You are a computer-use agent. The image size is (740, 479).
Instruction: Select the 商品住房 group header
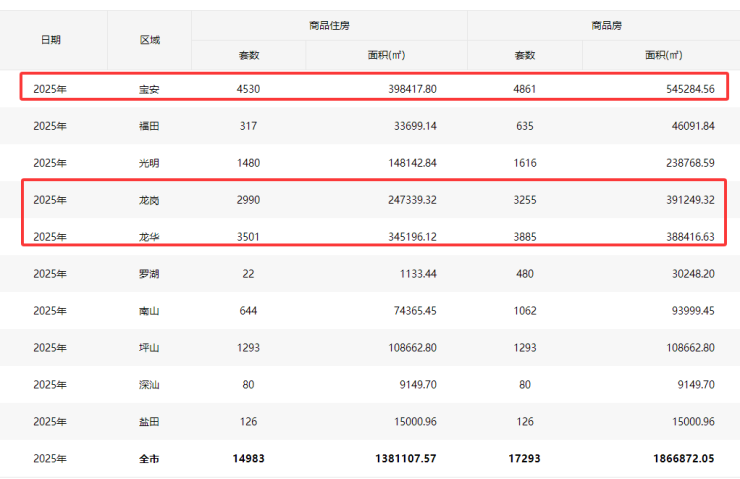329,24
